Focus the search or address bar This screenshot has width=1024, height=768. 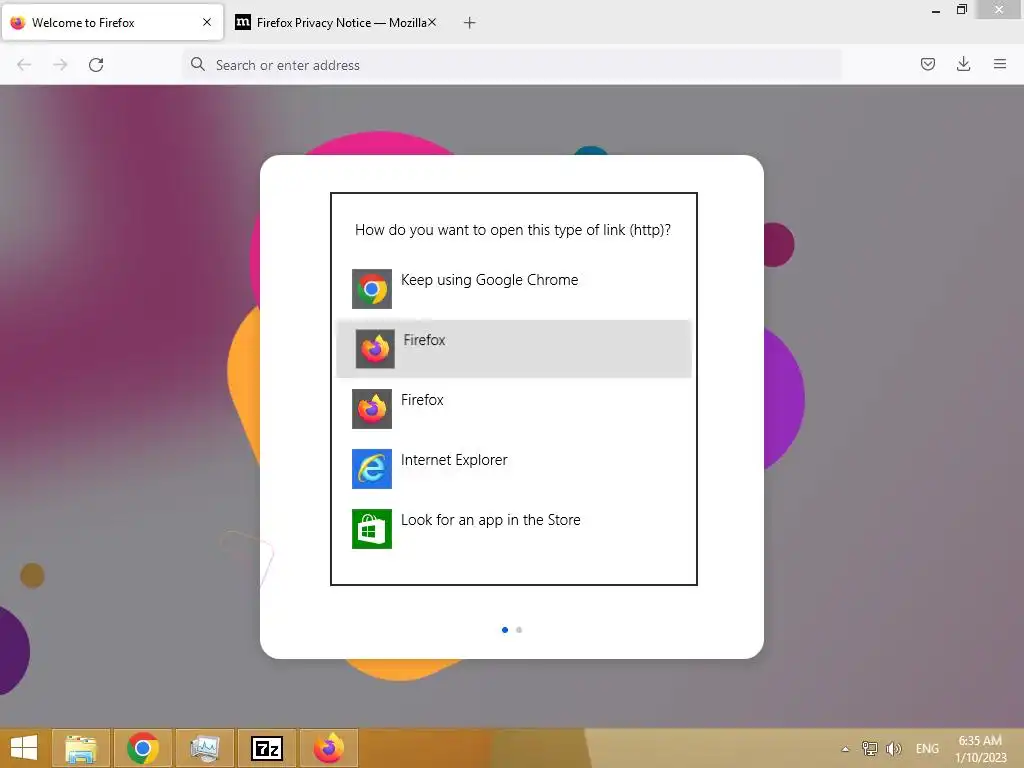(x=511, y=65)
